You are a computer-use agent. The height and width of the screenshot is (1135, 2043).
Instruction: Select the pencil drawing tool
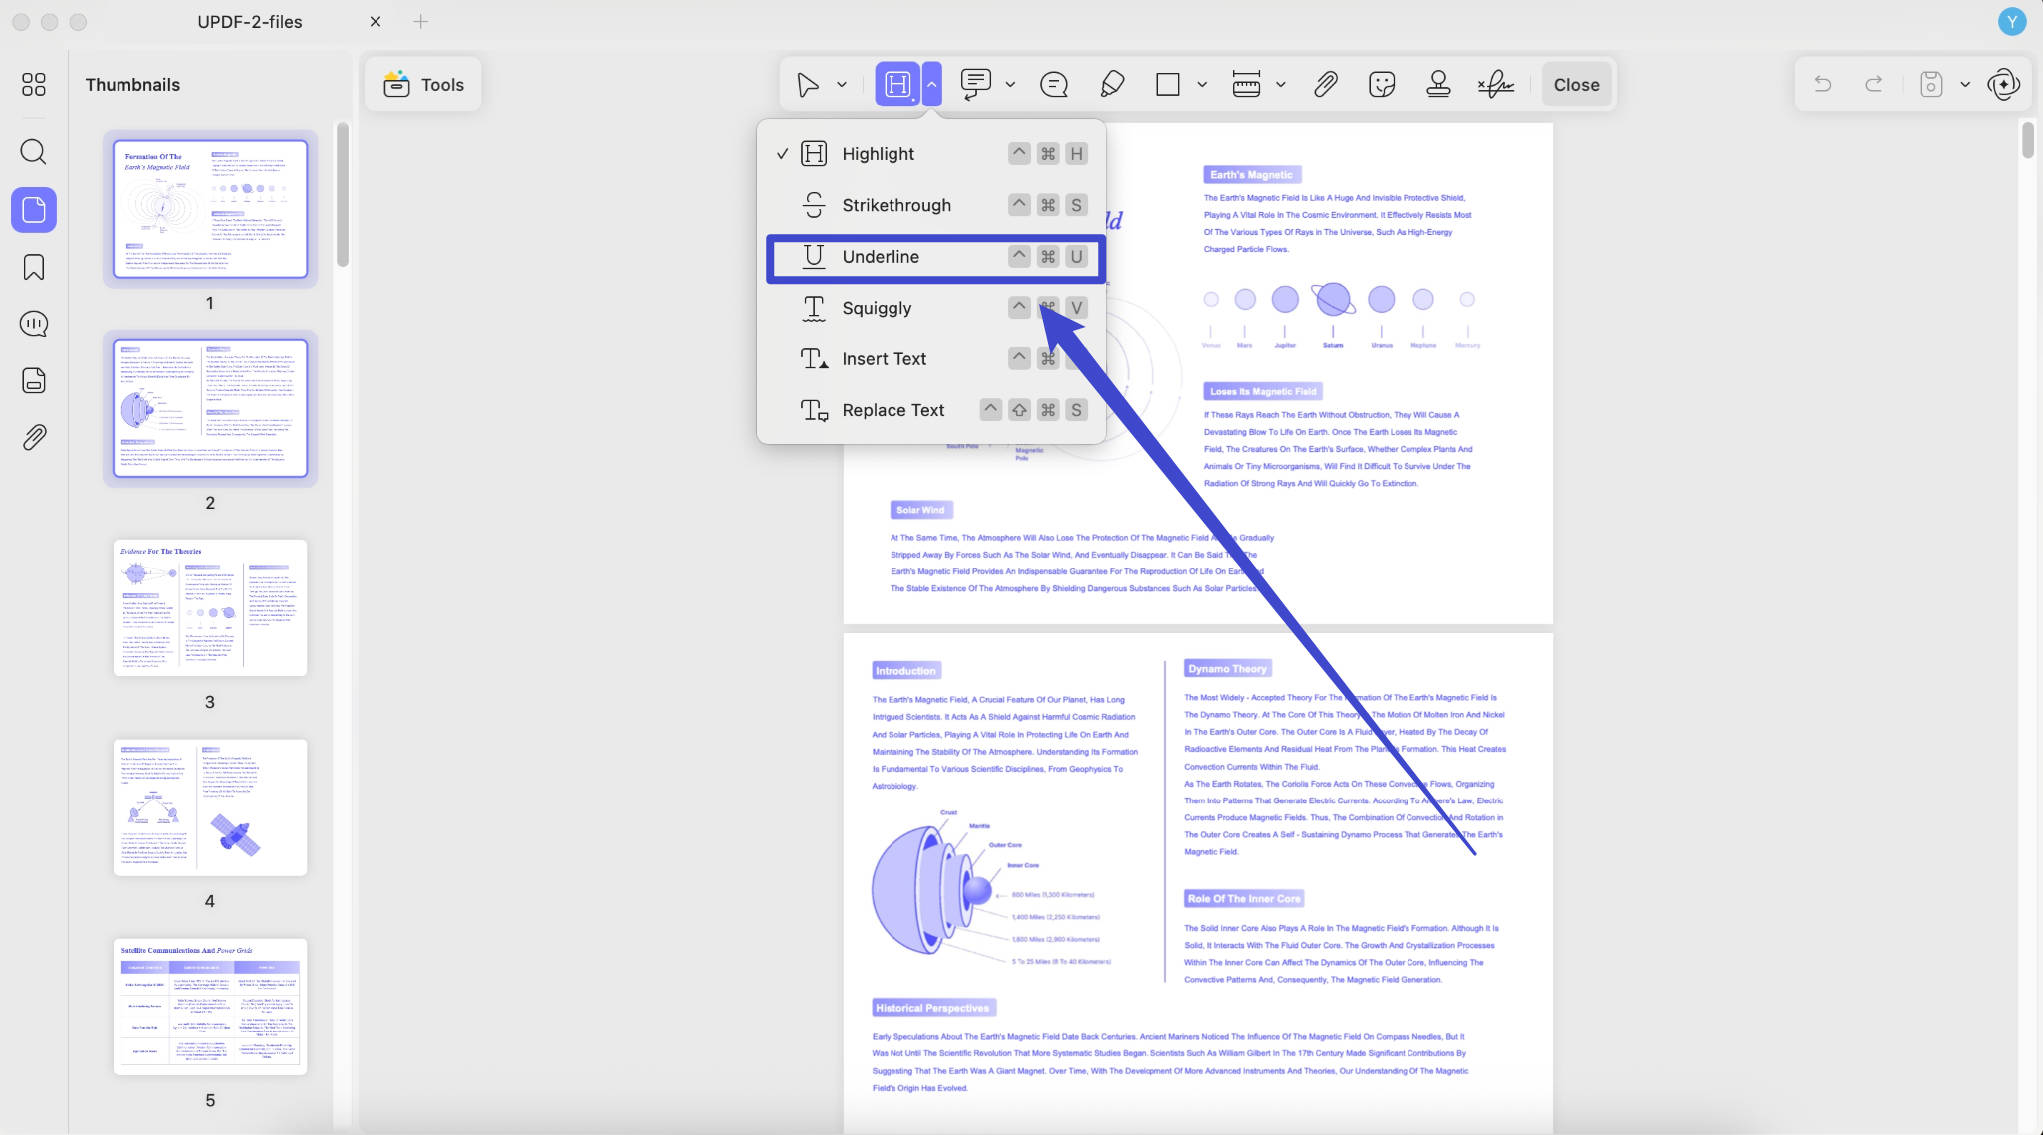click(1111, 85)
